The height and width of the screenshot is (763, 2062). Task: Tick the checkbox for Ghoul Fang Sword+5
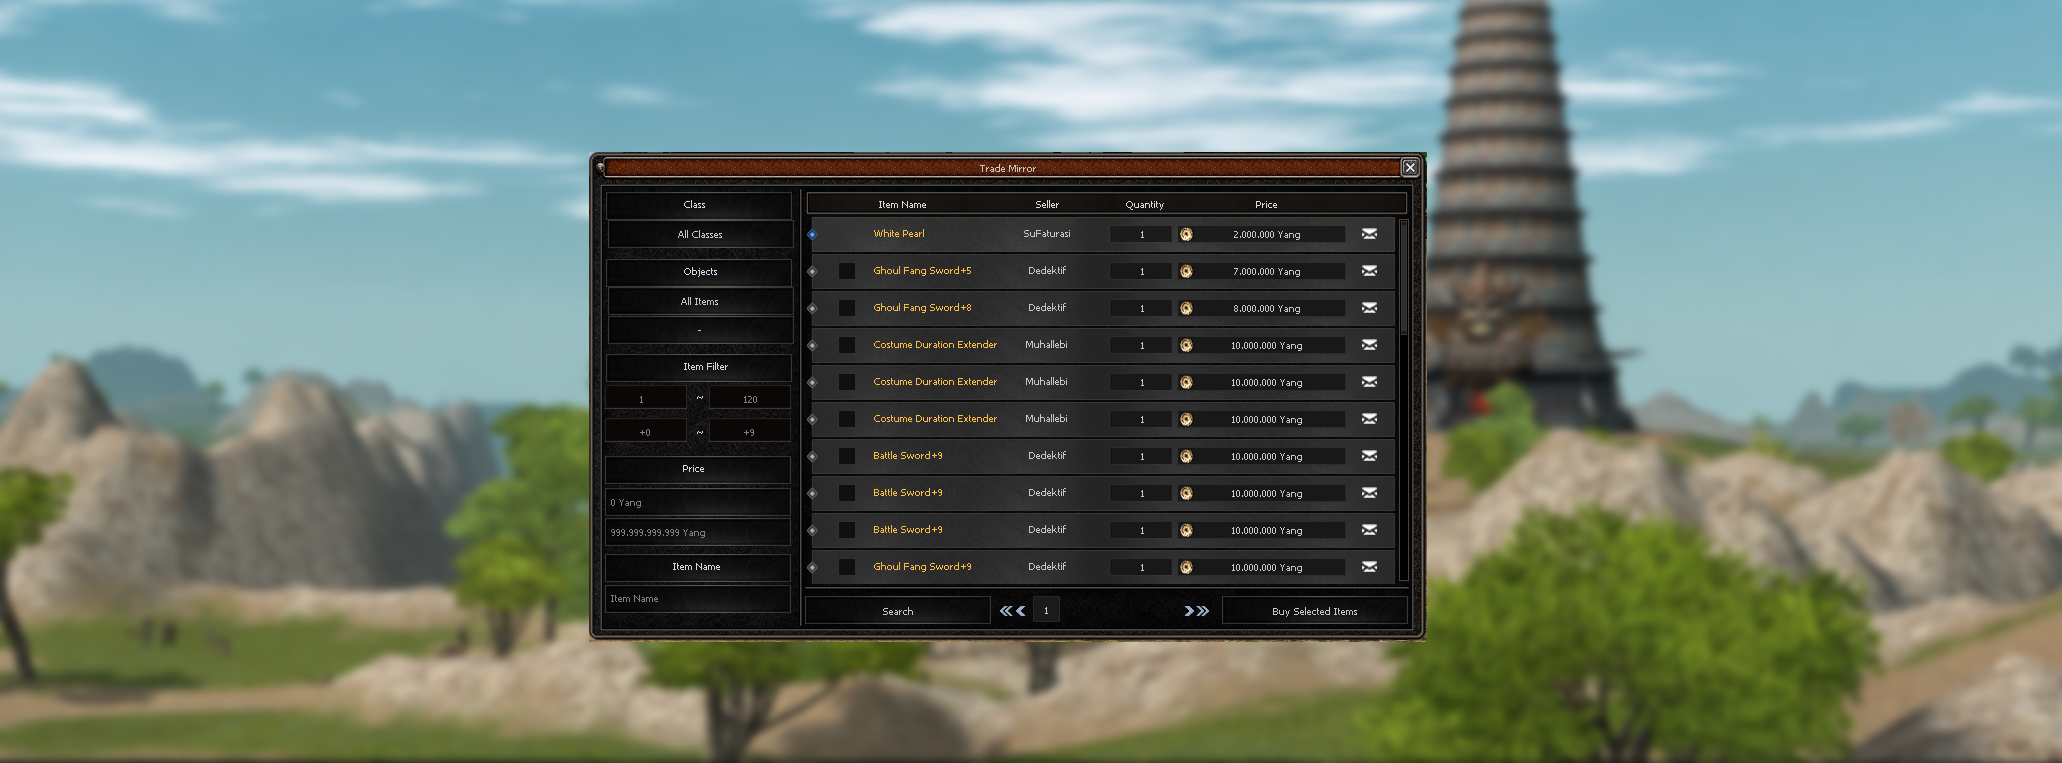[x=847, y=271]
